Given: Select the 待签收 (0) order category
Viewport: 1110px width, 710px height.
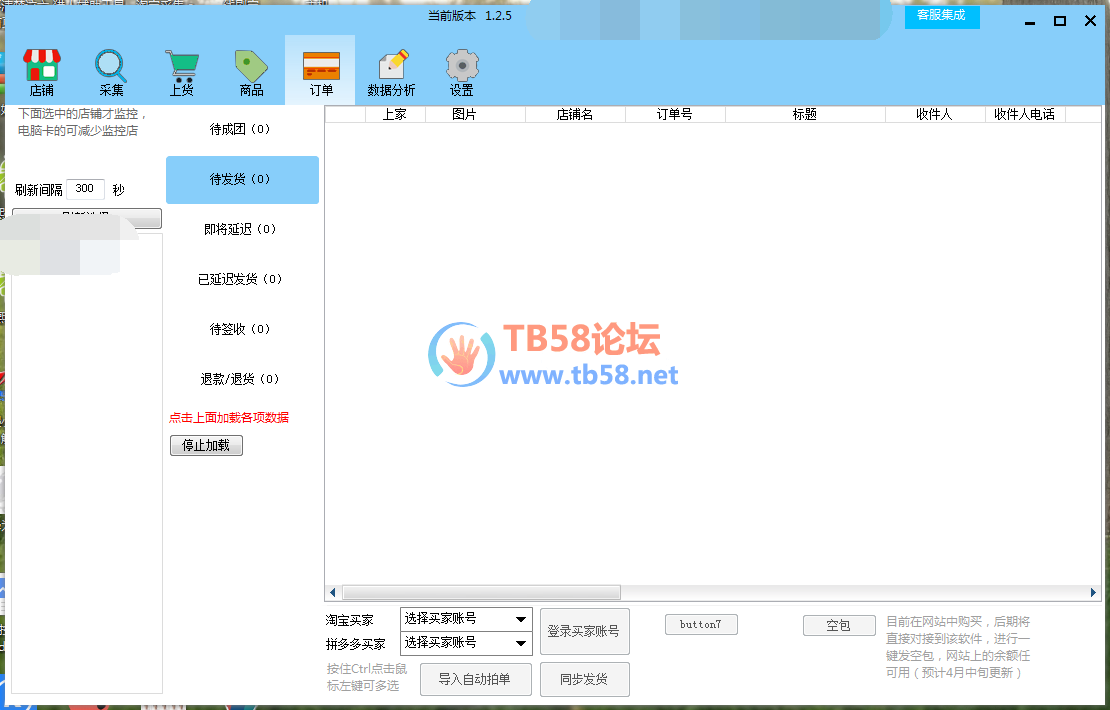Looking at the screenshot, I should [x=242, y=329].
